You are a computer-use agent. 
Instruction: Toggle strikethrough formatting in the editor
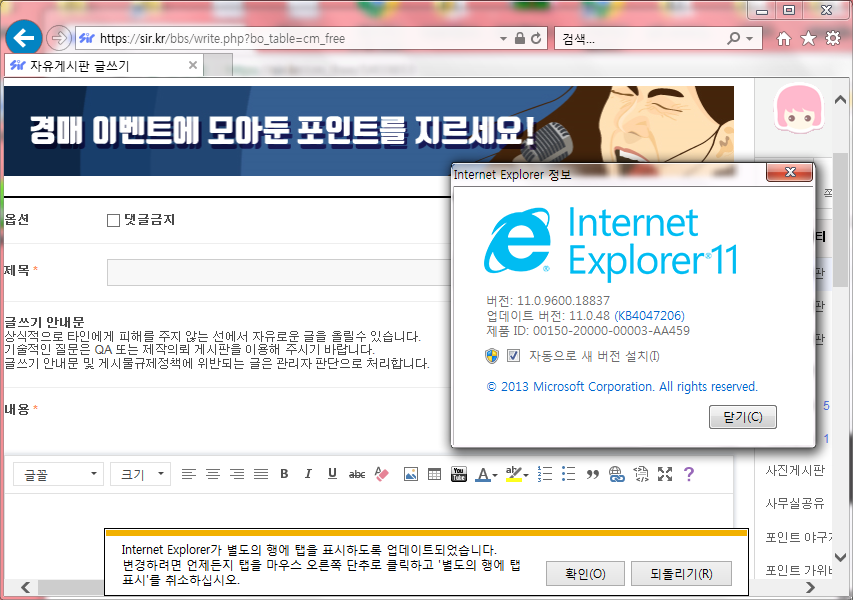pos(357,474)
